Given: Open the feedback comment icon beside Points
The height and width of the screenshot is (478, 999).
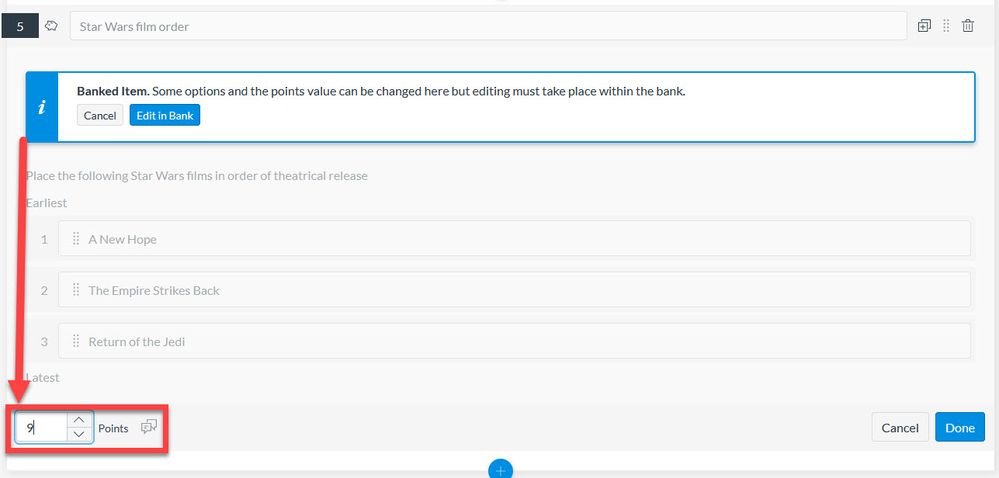Looking at the screenshot, I should point(148,427).
